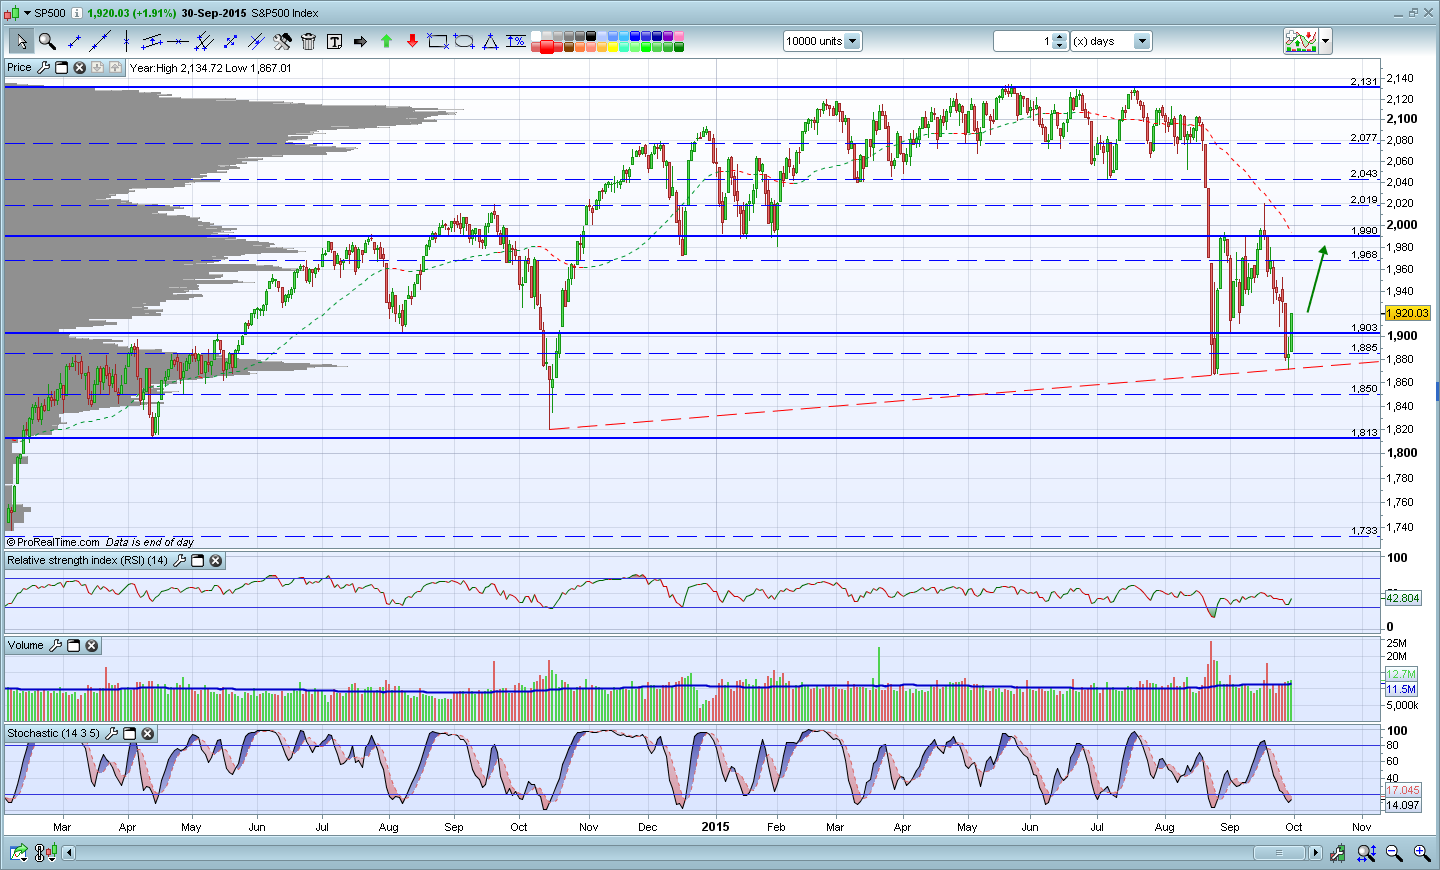Pick the white color swatch
1440x870 pixels.
click(x=537, y=36)
